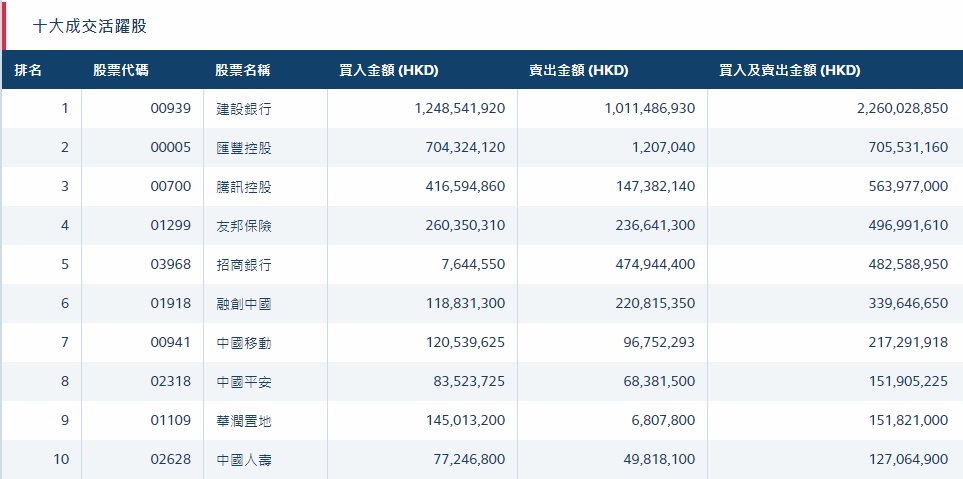Viewport: 963px width, 479px height.
Task: Click rank number 5
Action: point(65,264)
